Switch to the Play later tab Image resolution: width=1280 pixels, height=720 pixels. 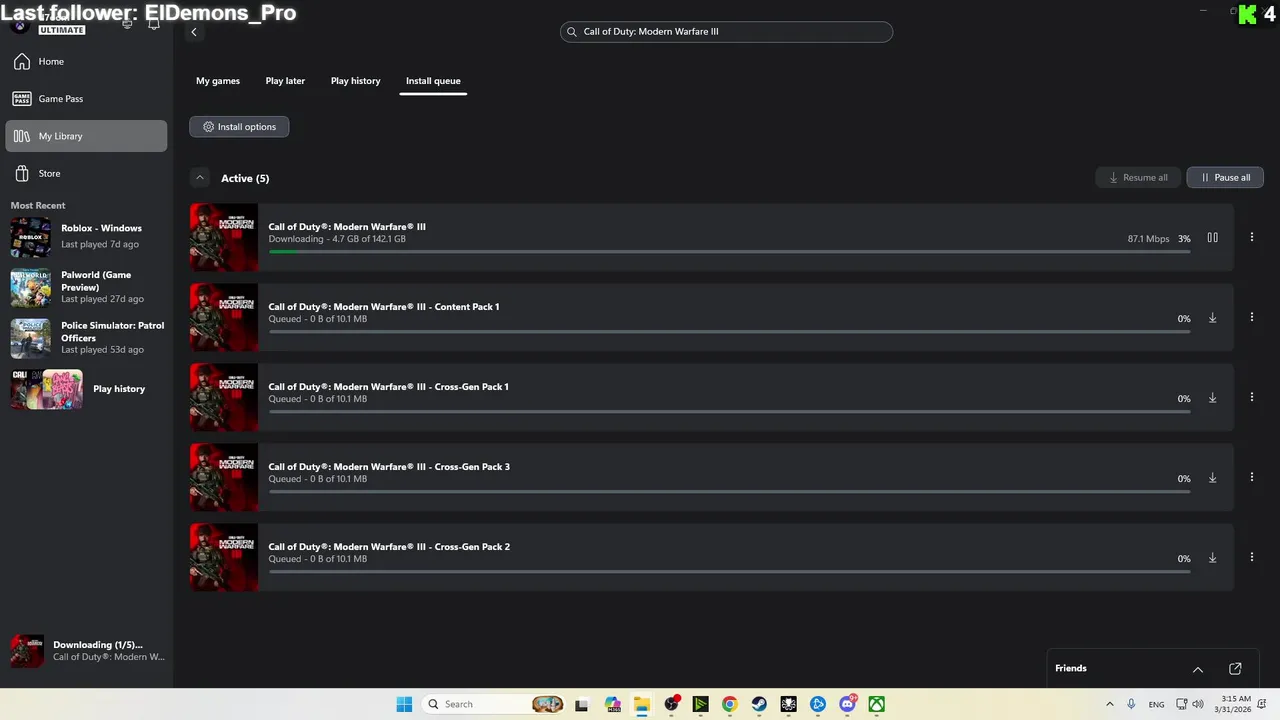(285, 81)
